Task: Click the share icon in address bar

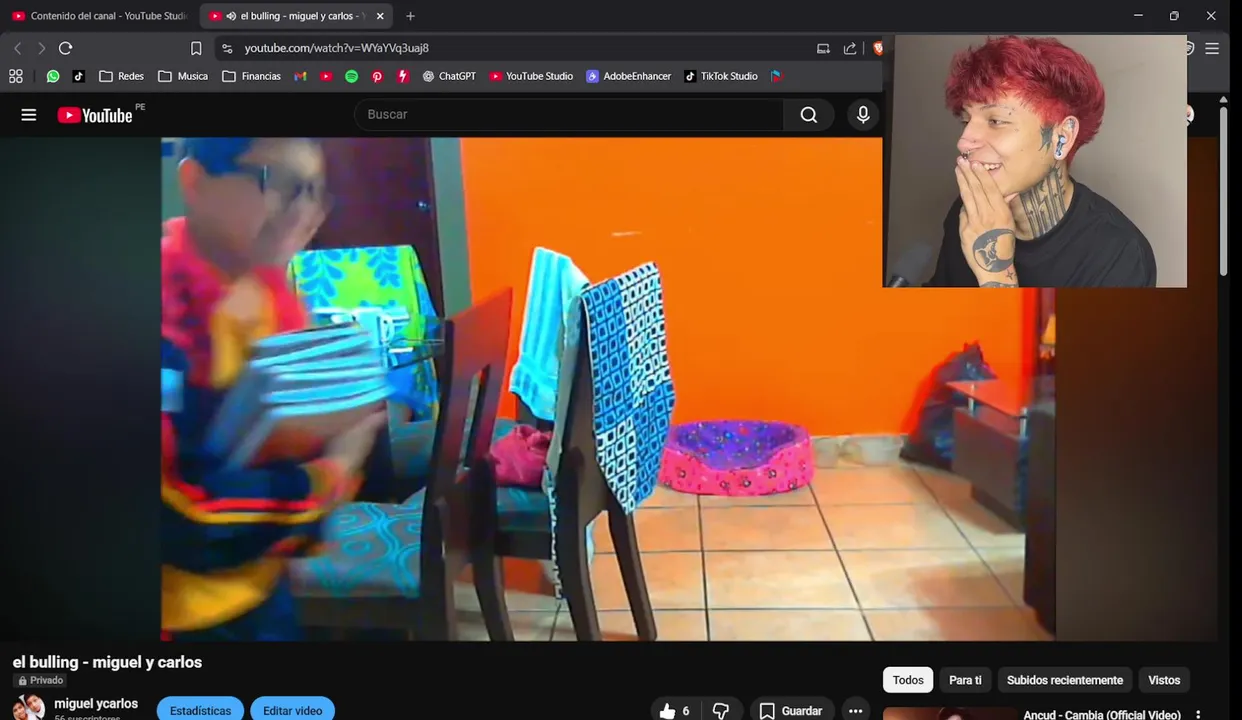Action: click(x=850, y=48)
